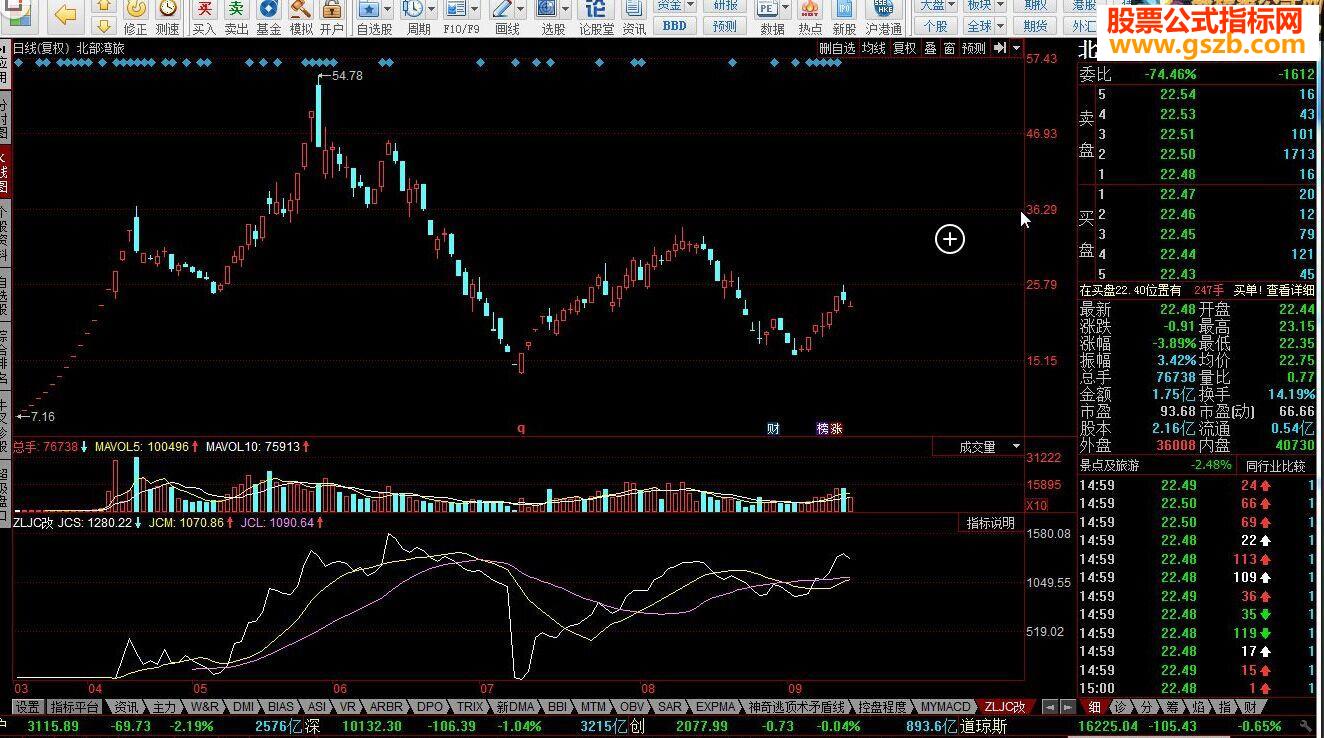This screenshot has height=738, width=1324.
Task: Open the 模拟 simulated trading icon
Action: [300, 18]
